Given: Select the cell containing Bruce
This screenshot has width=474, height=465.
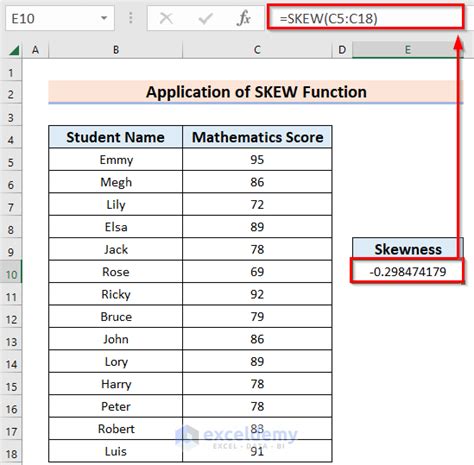Looking at the screenshot, I should click(x=116, y=316).
